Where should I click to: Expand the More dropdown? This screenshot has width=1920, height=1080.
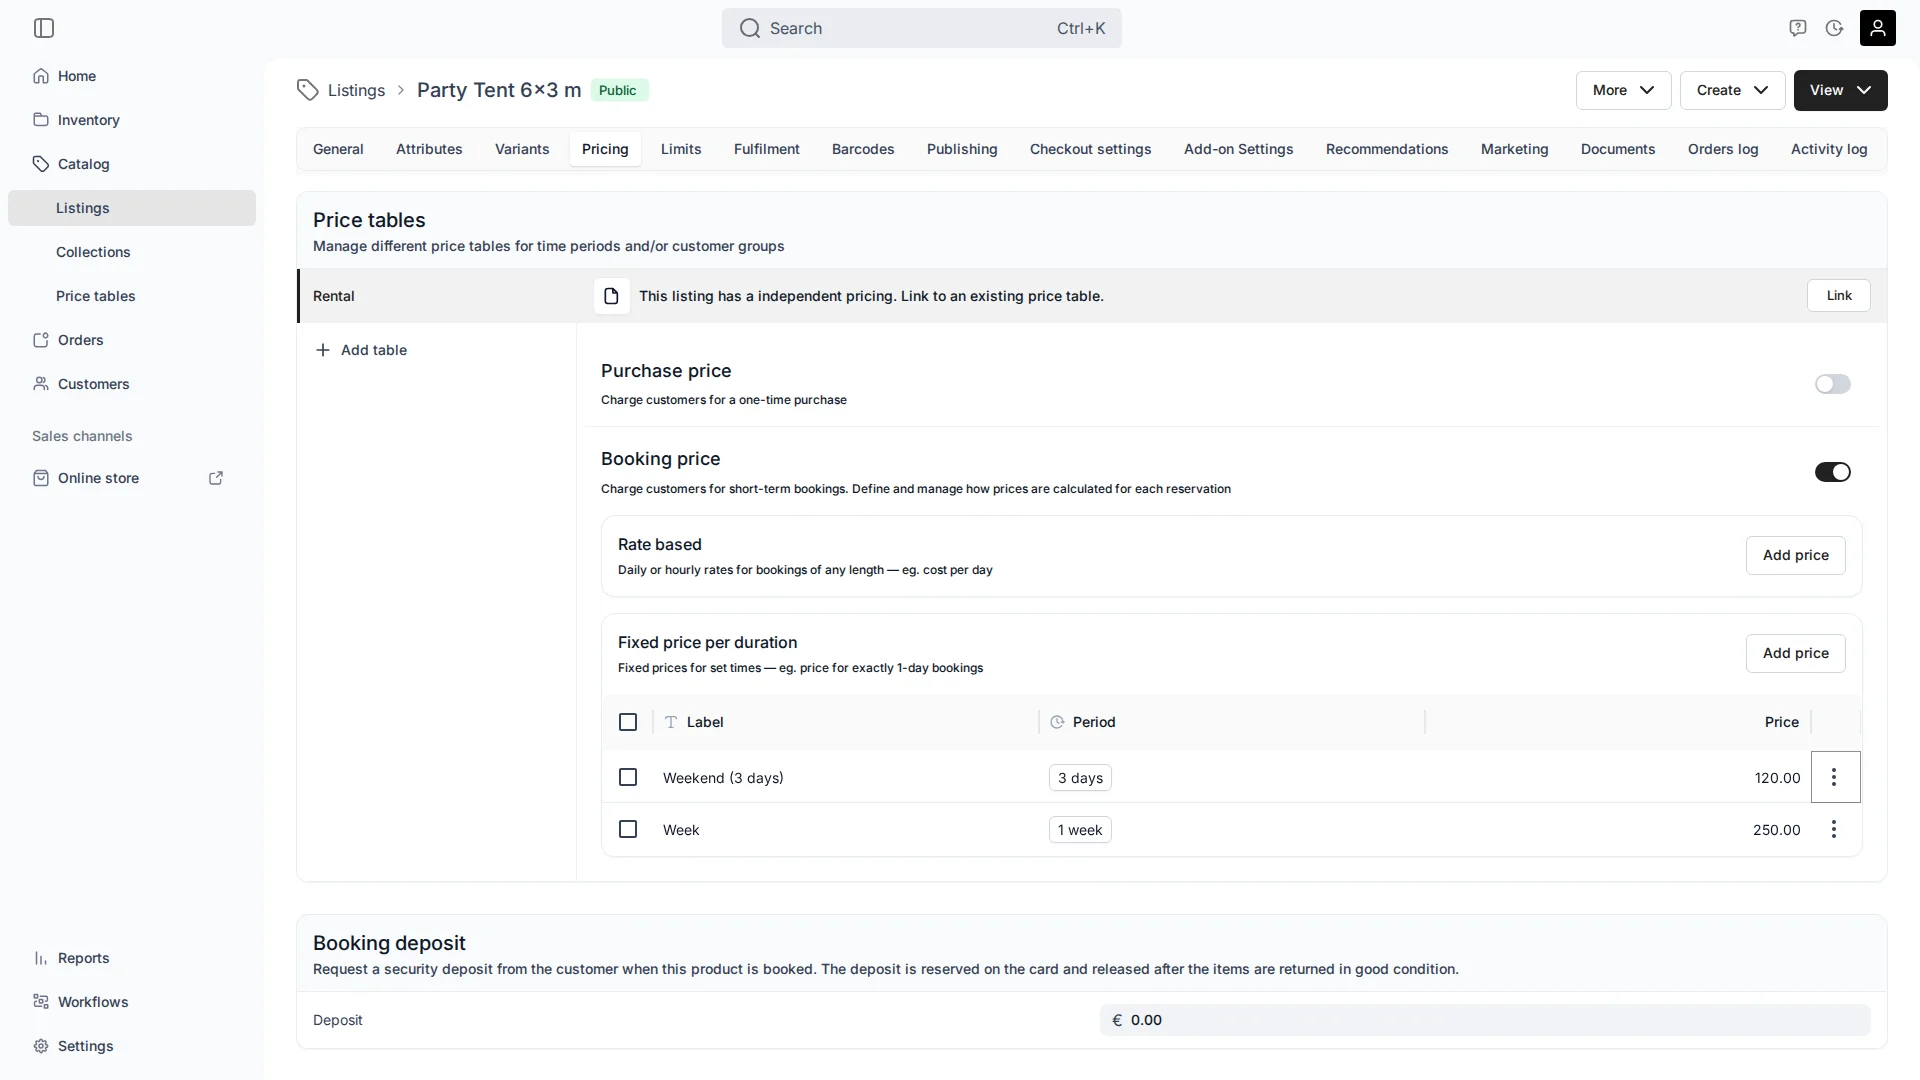point(1623,90)
